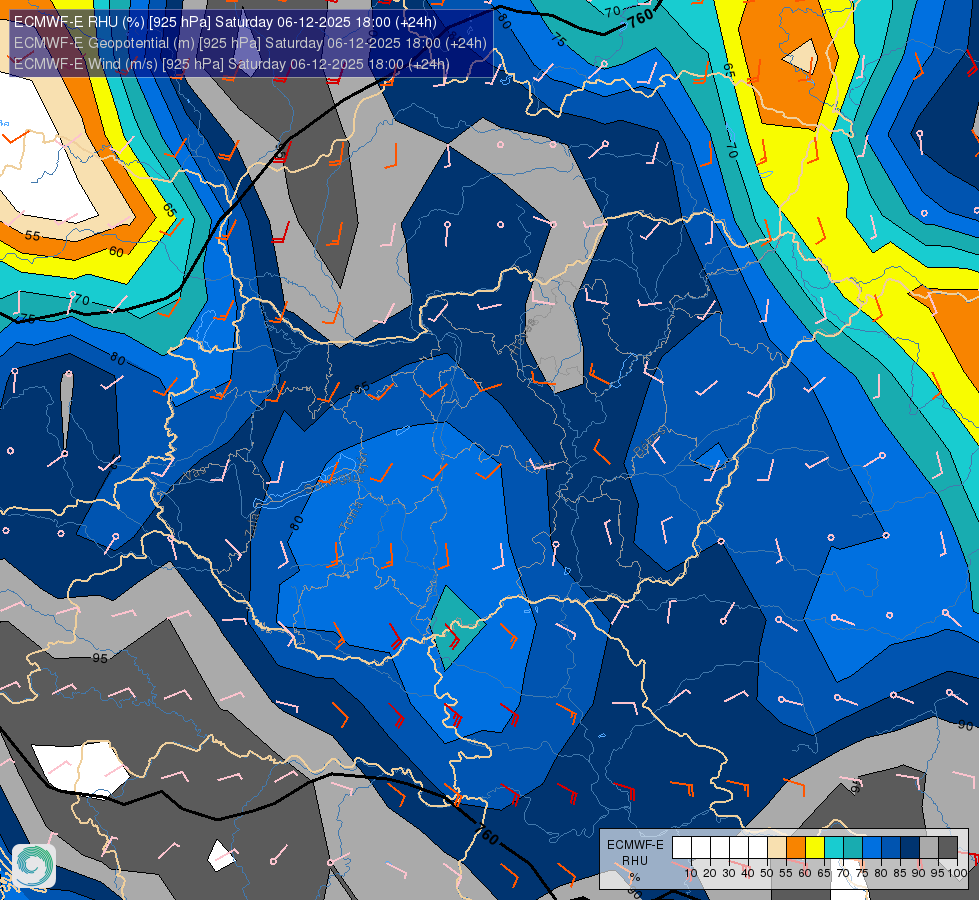Click the 80 tick label in legend
Image resolution: width=979 pixels, height=900 pixels.
(882, 873)
